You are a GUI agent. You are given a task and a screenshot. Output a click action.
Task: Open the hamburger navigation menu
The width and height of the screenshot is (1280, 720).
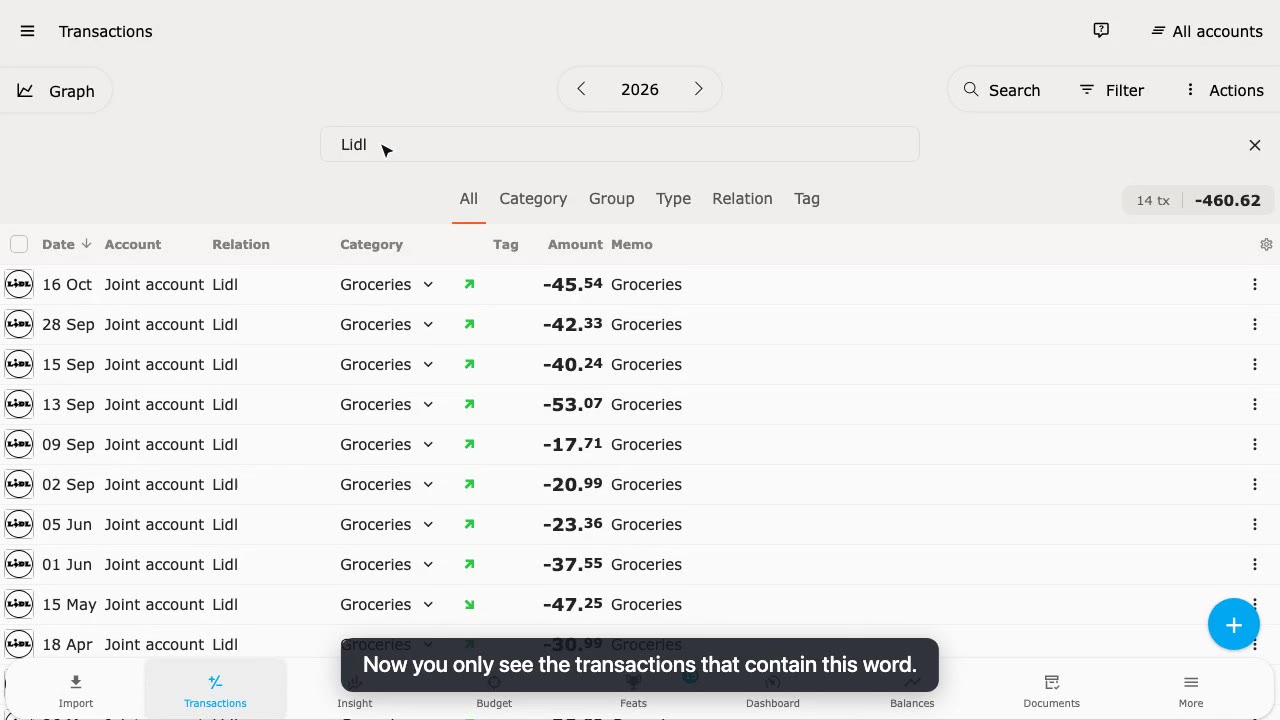27,31
